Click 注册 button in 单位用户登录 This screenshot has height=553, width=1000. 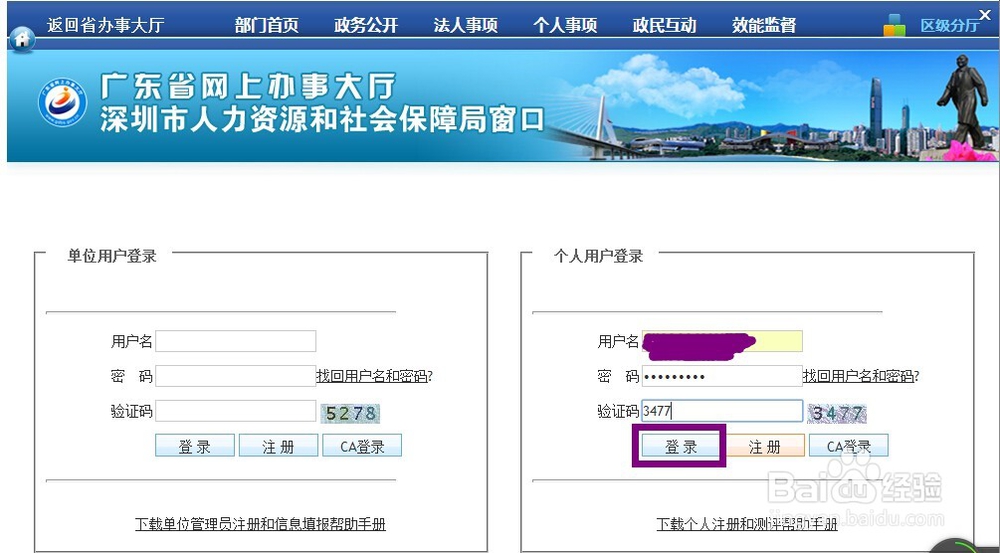(x=279, y=446)
